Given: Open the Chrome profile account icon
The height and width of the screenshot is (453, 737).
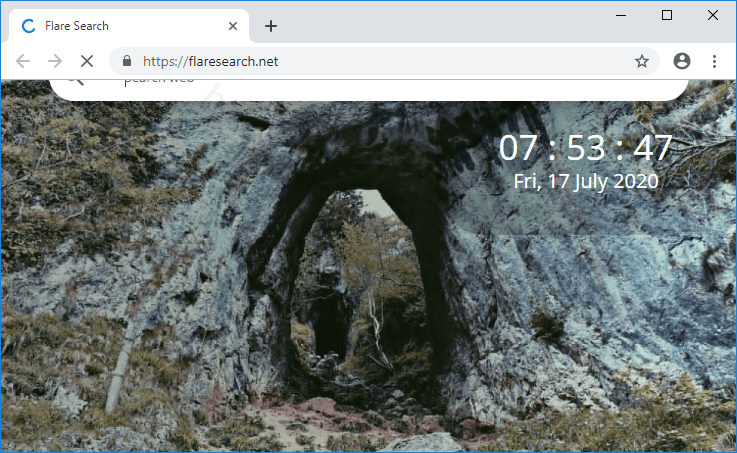Looking at the screenshot, I should click(682, 61).
